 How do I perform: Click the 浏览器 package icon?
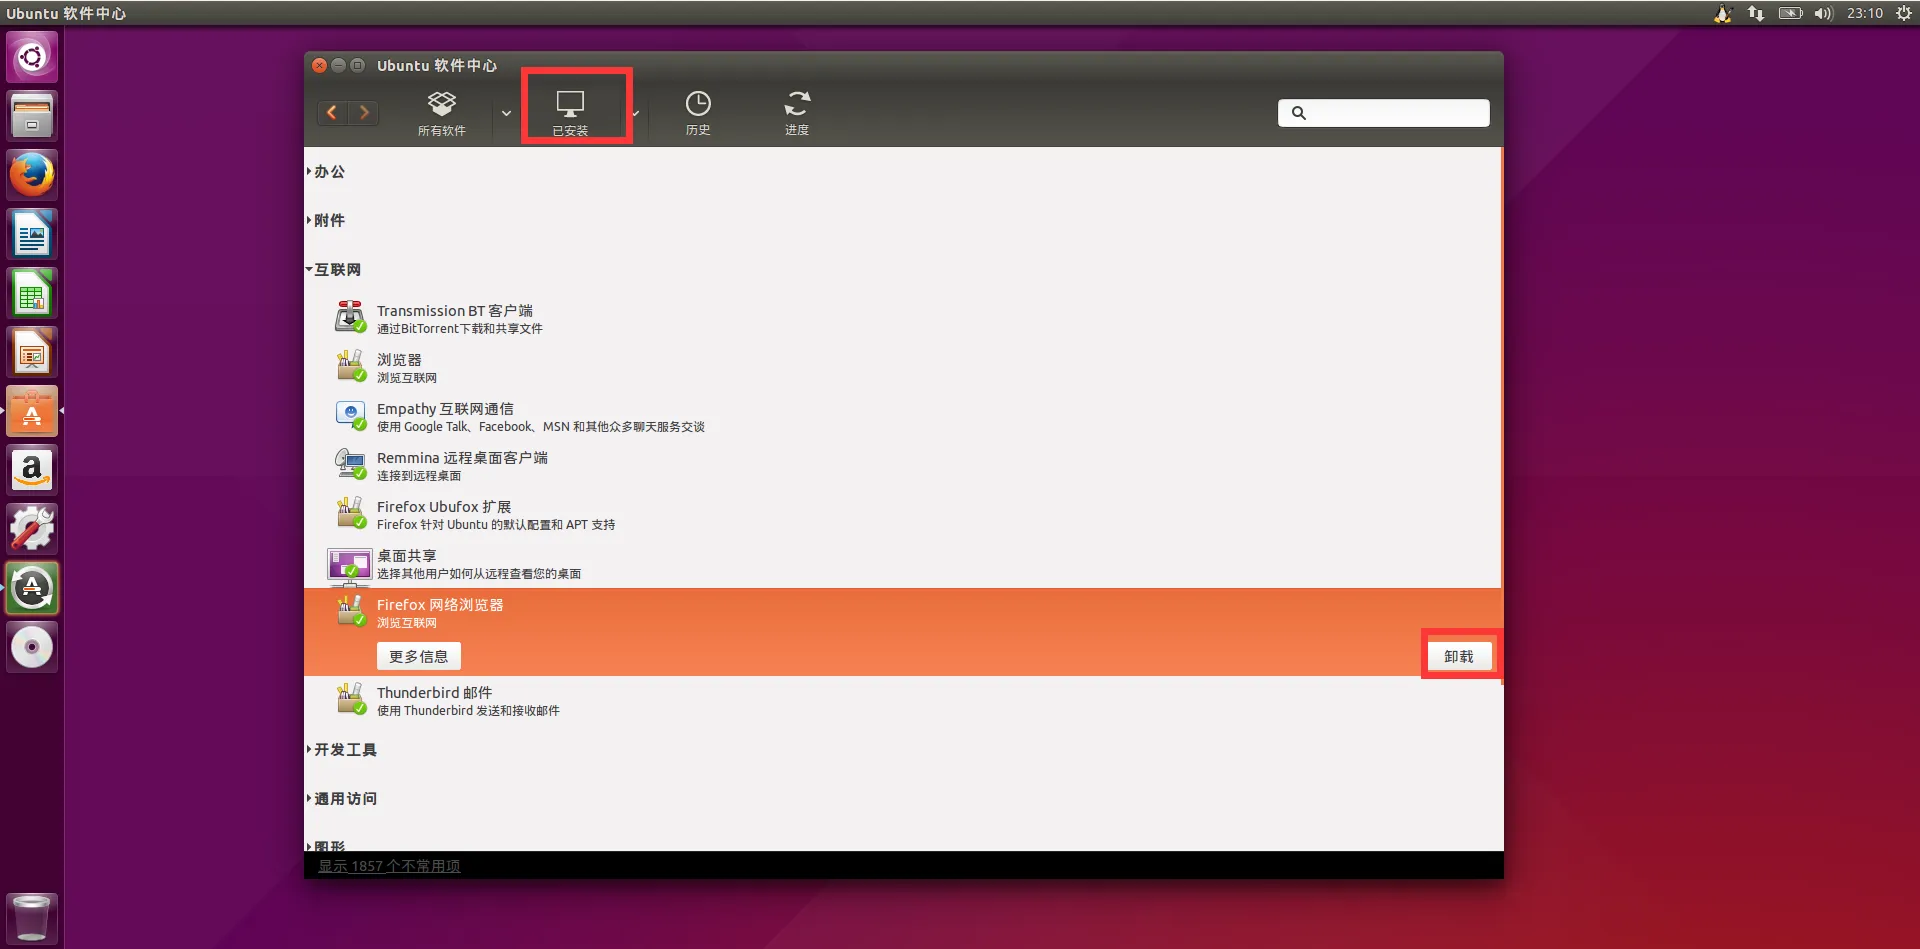coord(350,367)
